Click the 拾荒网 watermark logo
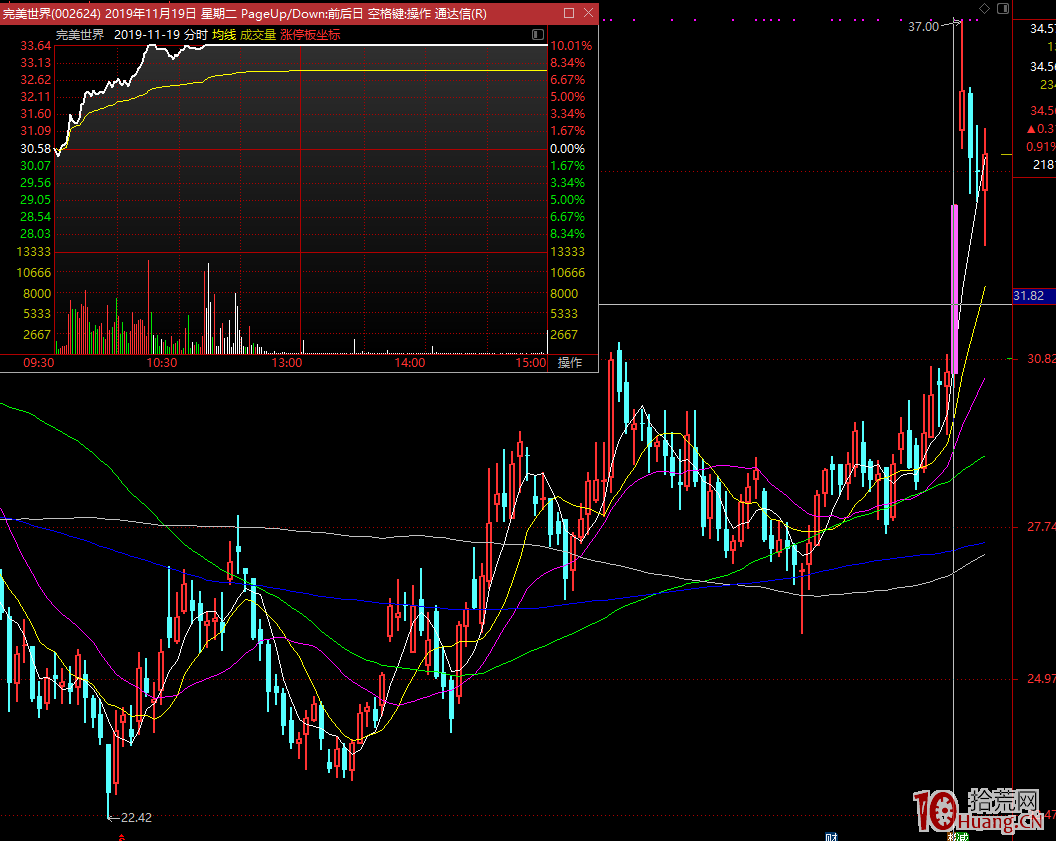Viewport: 1056px width, 841px height. pyautogui.click(x=980, y=810)
